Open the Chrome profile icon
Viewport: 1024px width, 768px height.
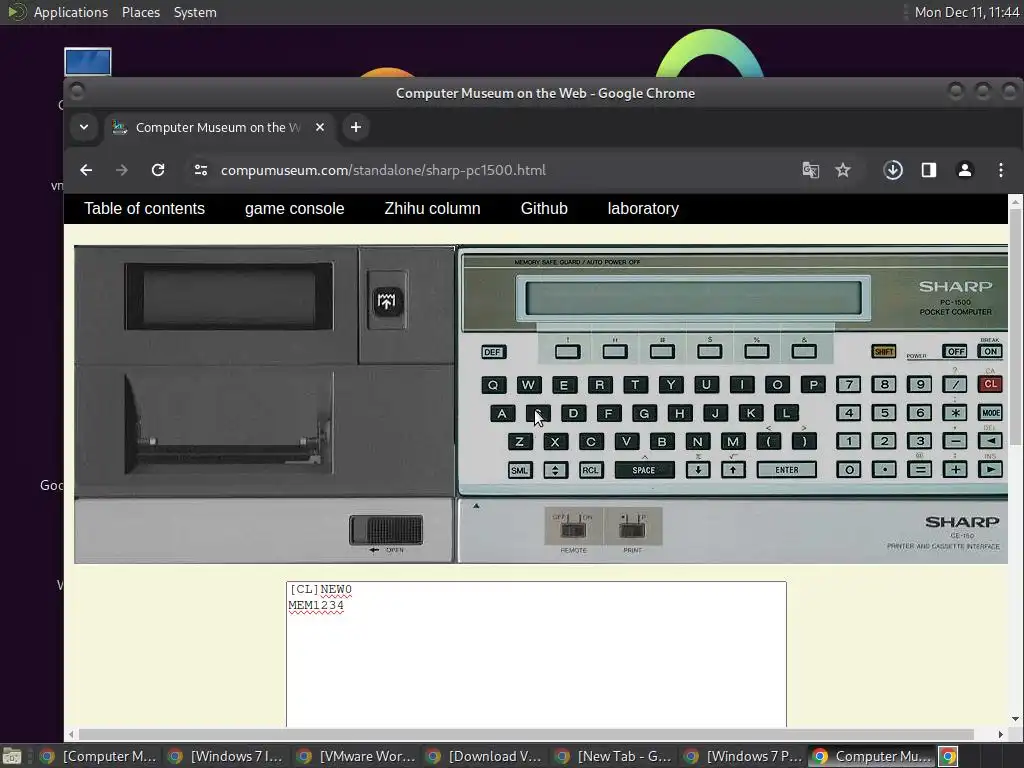coord(965,170)
